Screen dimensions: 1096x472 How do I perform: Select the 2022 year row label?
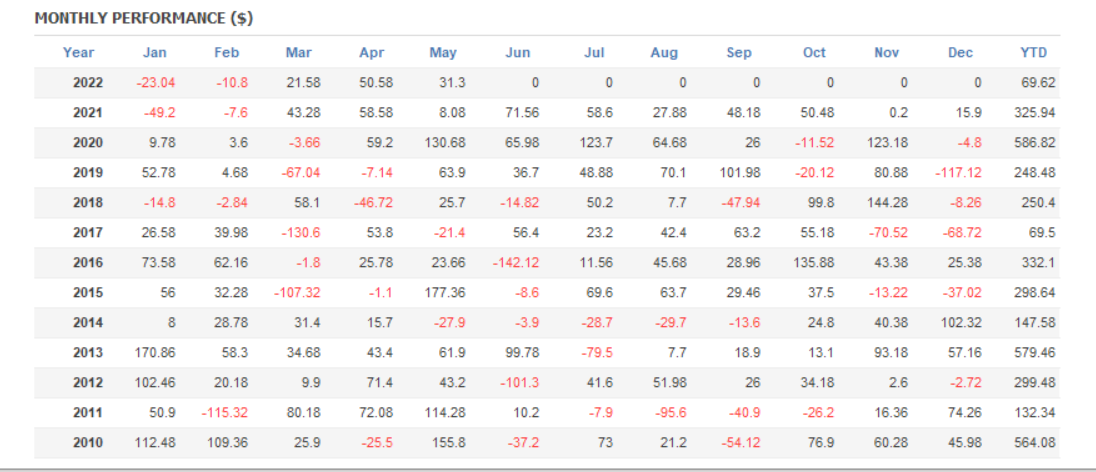pyautogui.click(x=88, y=83)
